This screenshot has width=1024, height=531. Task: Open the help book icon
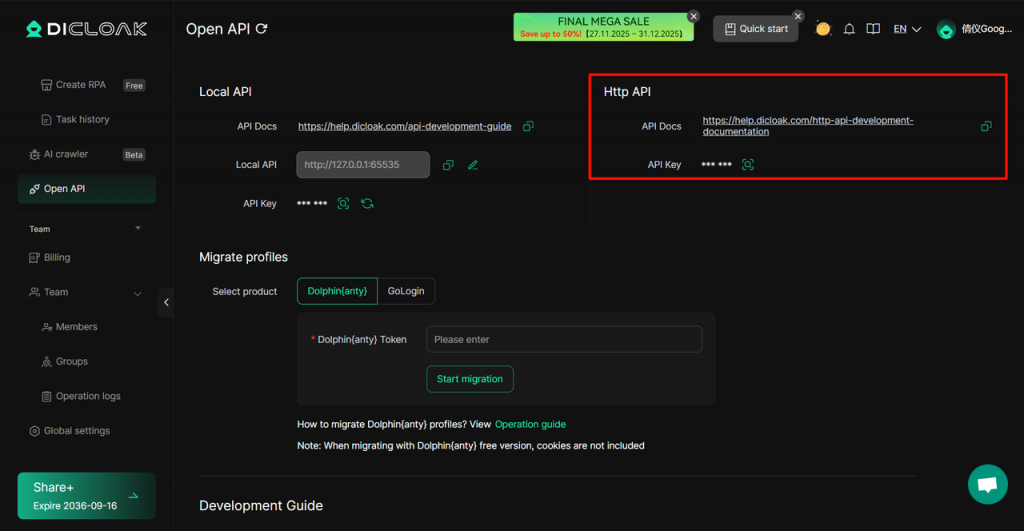point(873,29)
